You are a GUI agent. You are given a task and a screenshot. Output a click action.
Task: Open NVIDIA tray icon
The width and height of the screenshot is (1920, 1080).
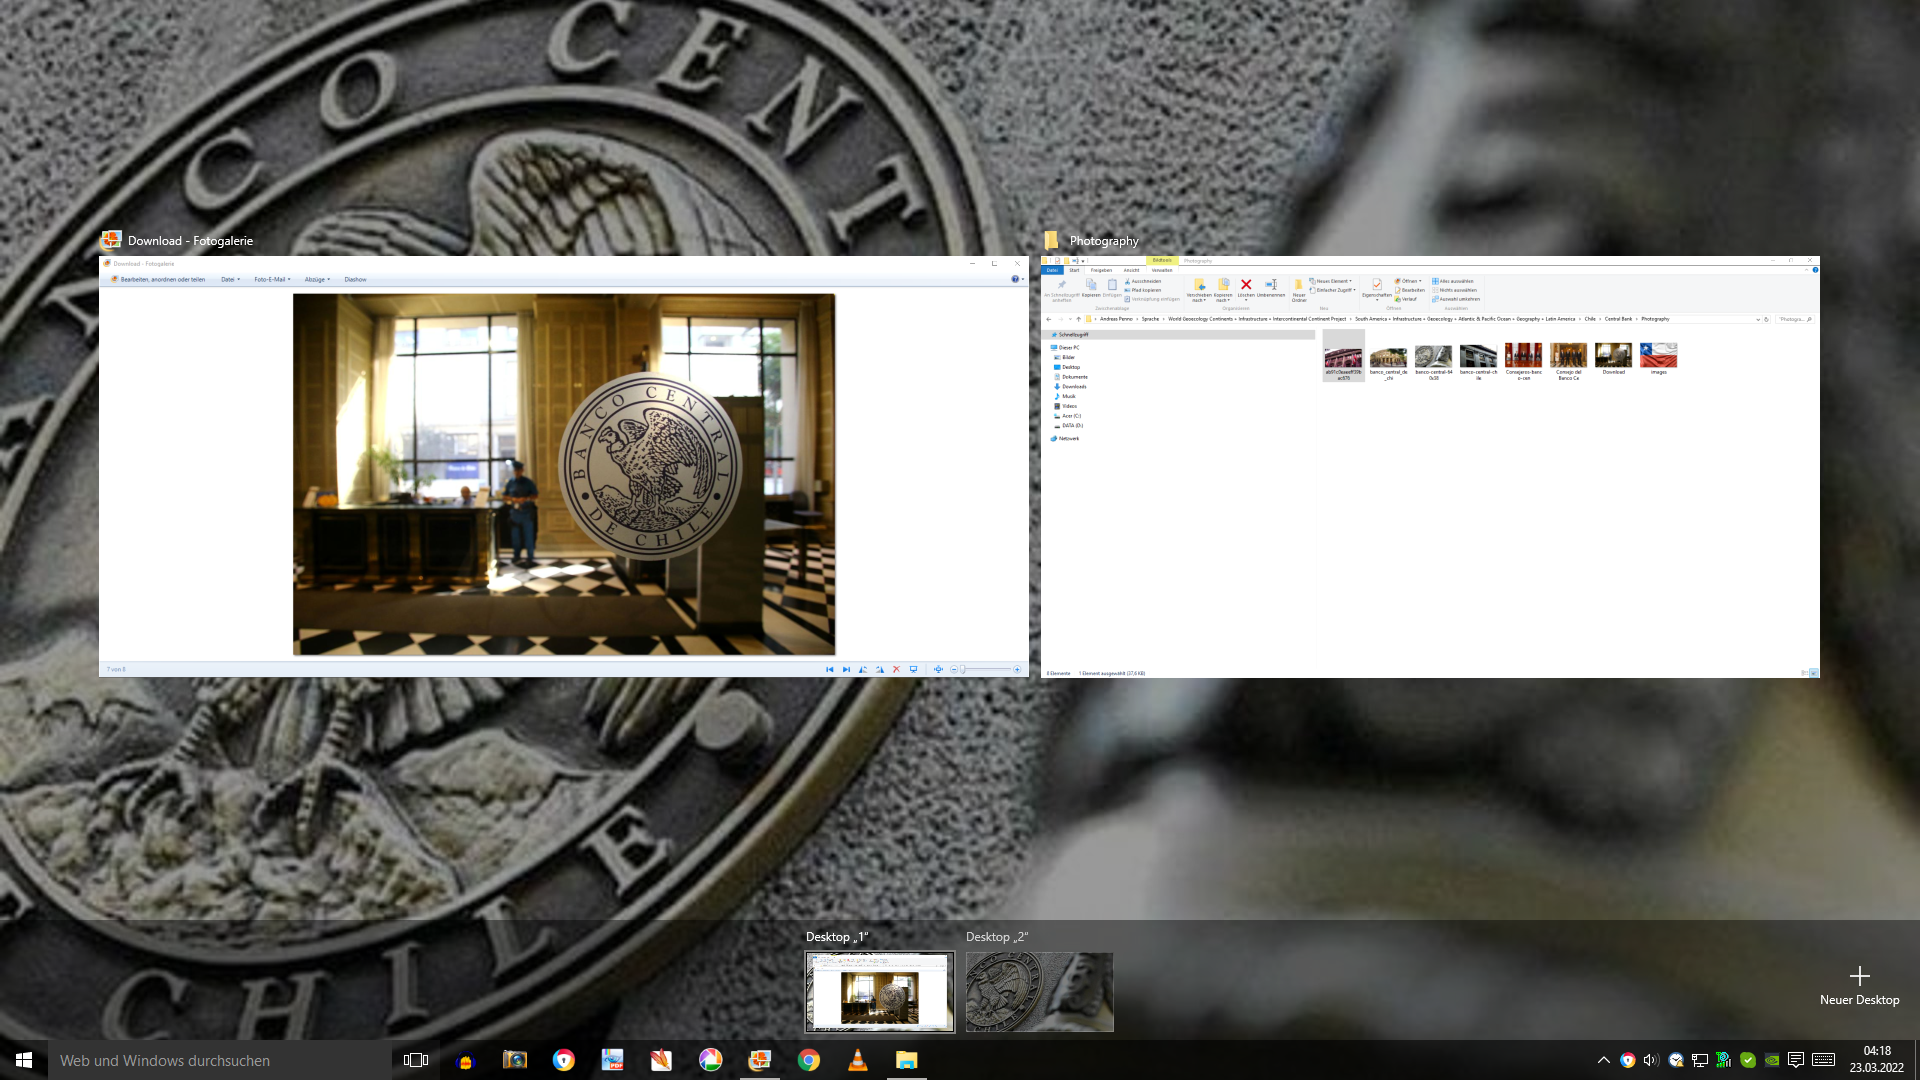pos(1771,1060)
